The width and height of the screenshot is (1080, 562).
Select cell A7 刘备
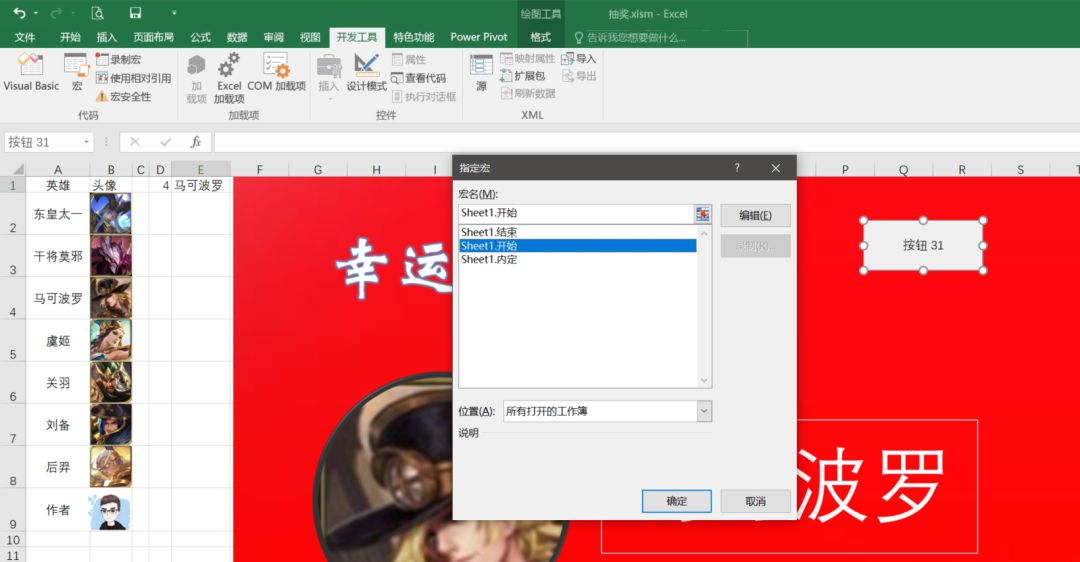pos(58,425)
